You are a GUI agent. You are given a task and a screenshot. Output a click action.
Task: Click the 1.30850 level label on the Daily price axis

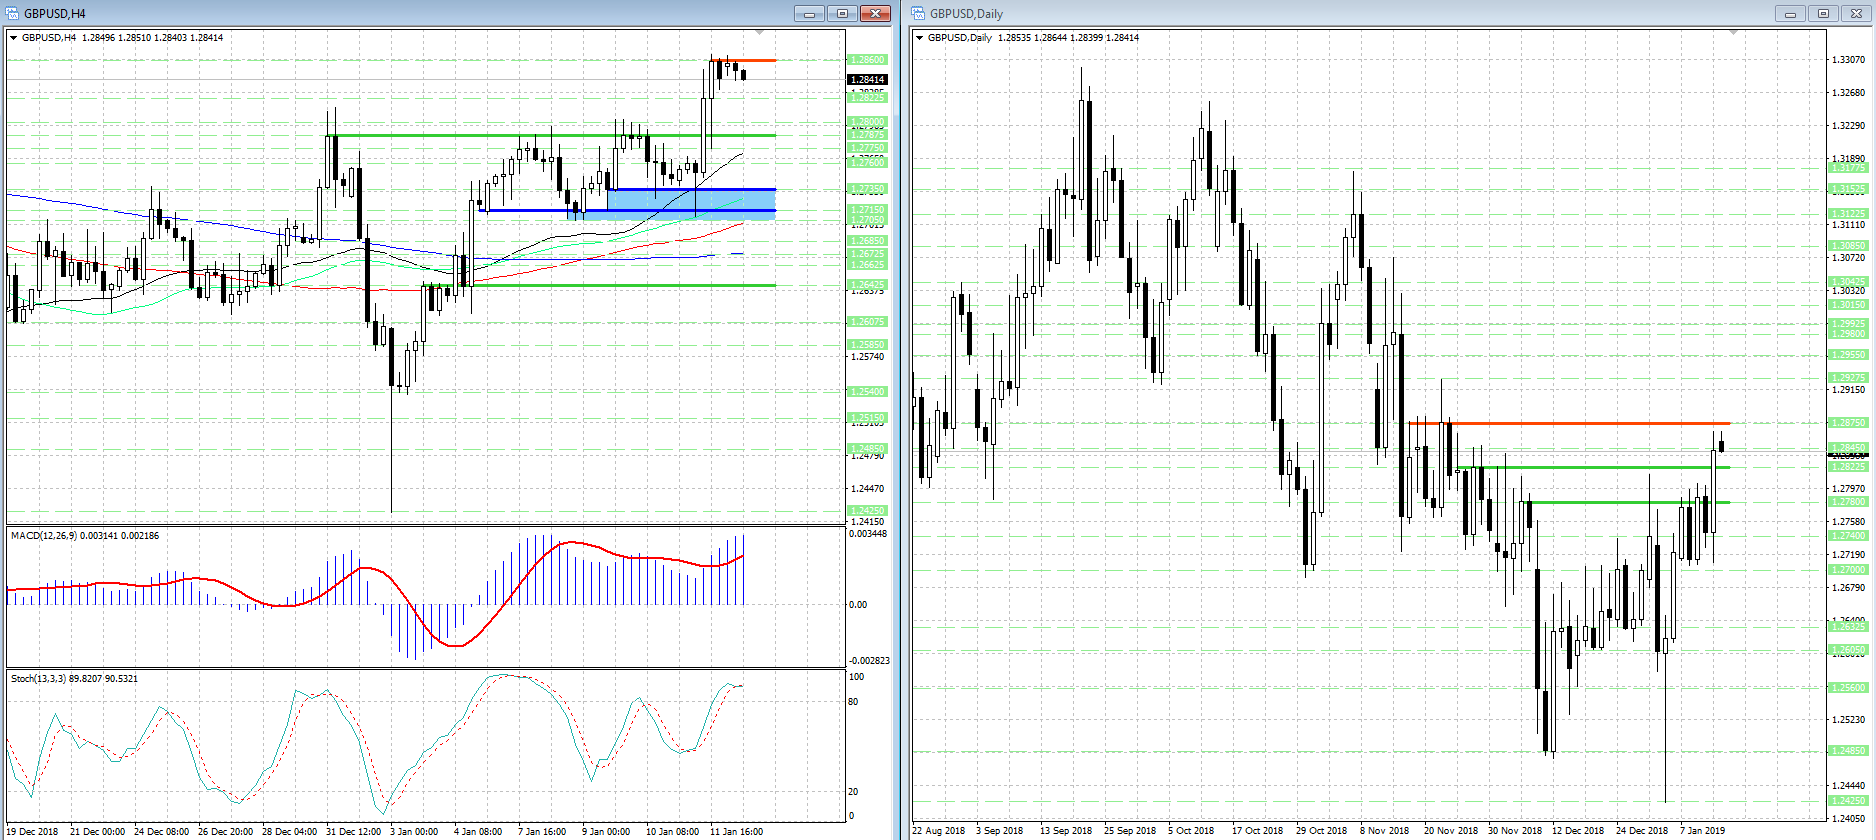point(1848,246)
